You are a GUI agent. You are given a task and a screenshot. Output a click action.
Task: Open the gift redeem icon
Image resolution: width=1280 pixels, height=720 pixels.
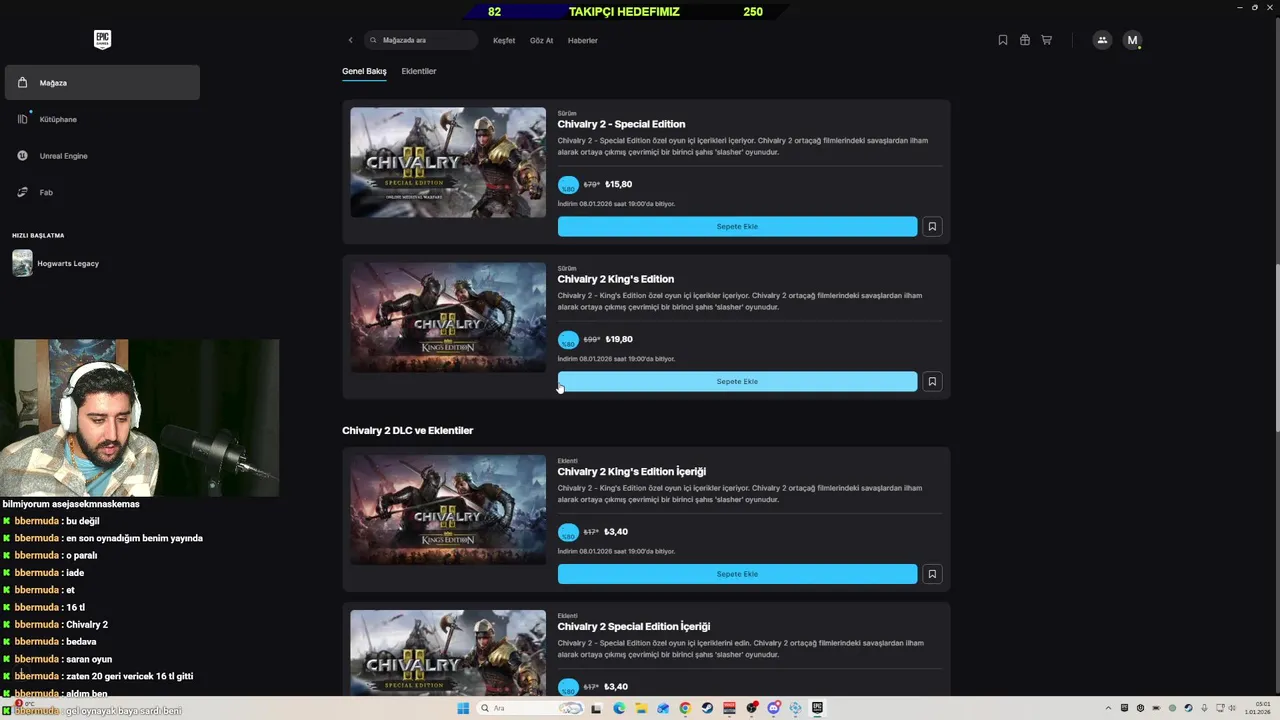(x=1025, y=40)
